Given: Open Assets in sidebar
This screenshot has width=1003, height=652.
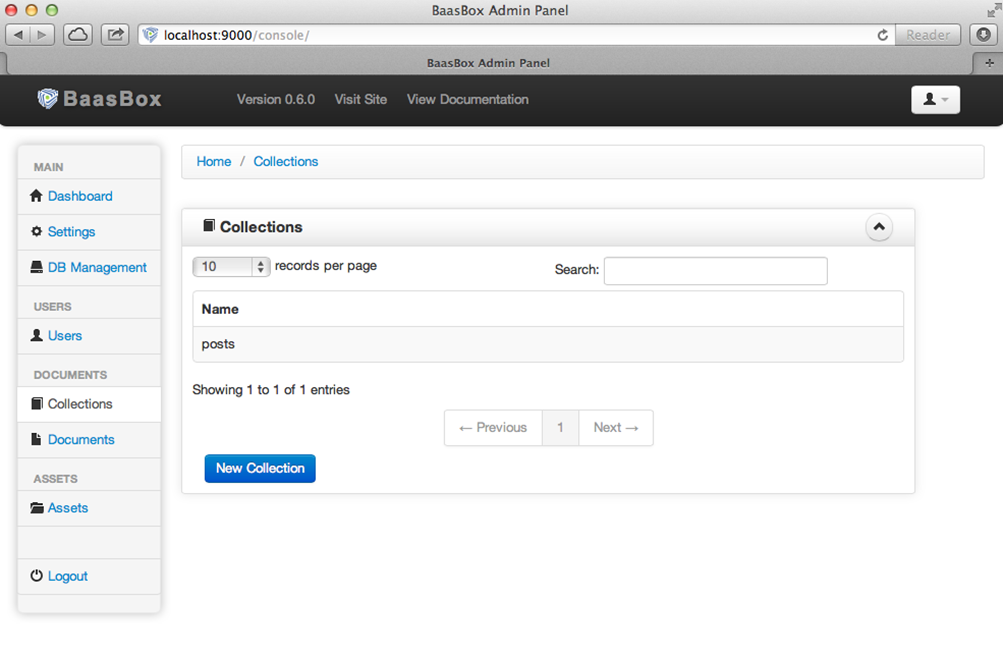Looking at the screenshot, I should (x=68, y=508).
